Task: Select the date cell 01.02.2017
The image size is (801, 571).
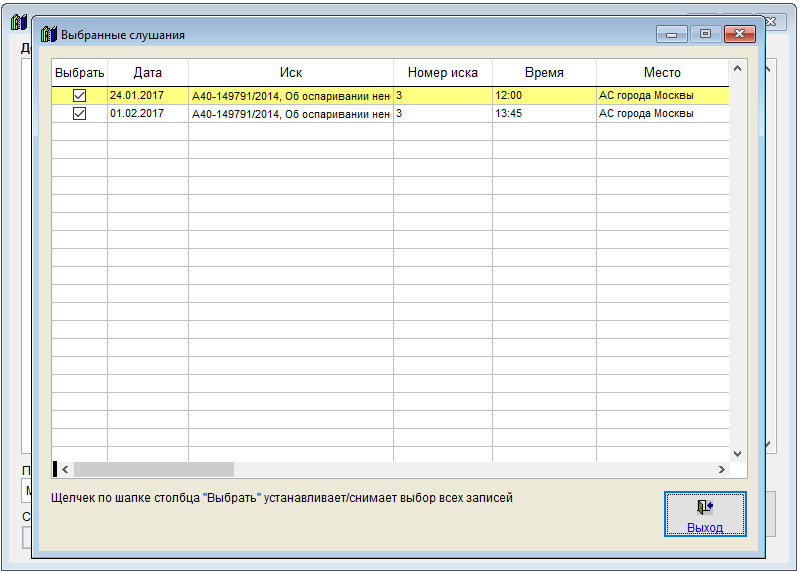Action: click(x=148, y=113)
